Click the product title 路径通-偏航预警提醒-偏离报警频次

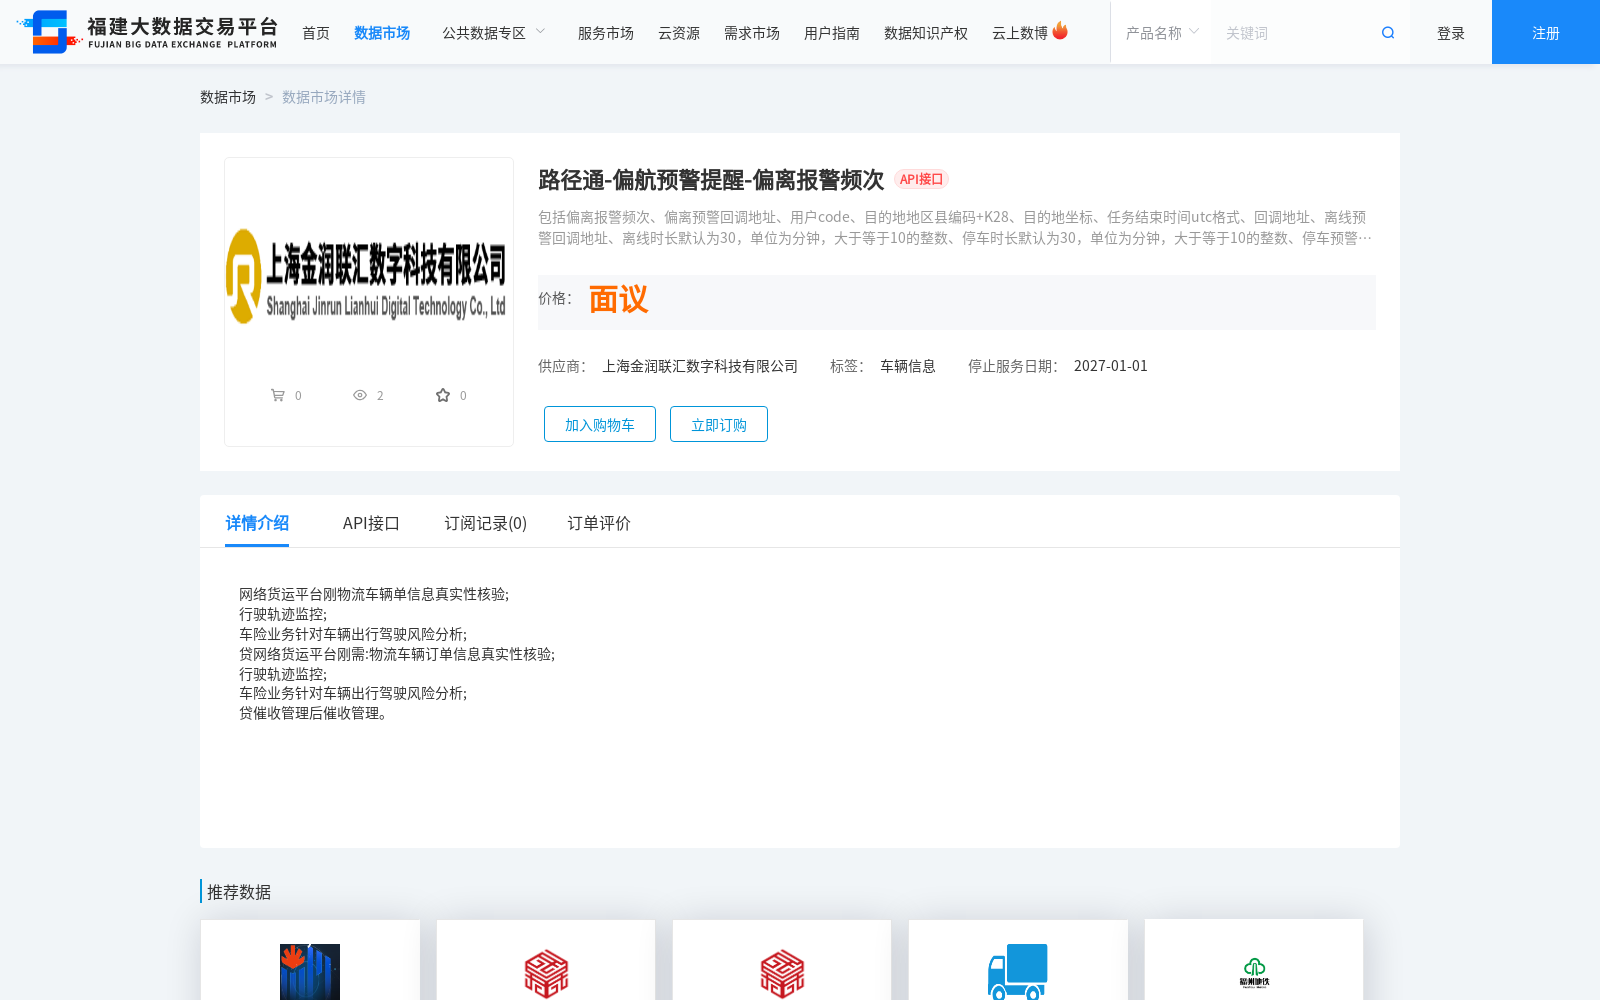(711, 180)
